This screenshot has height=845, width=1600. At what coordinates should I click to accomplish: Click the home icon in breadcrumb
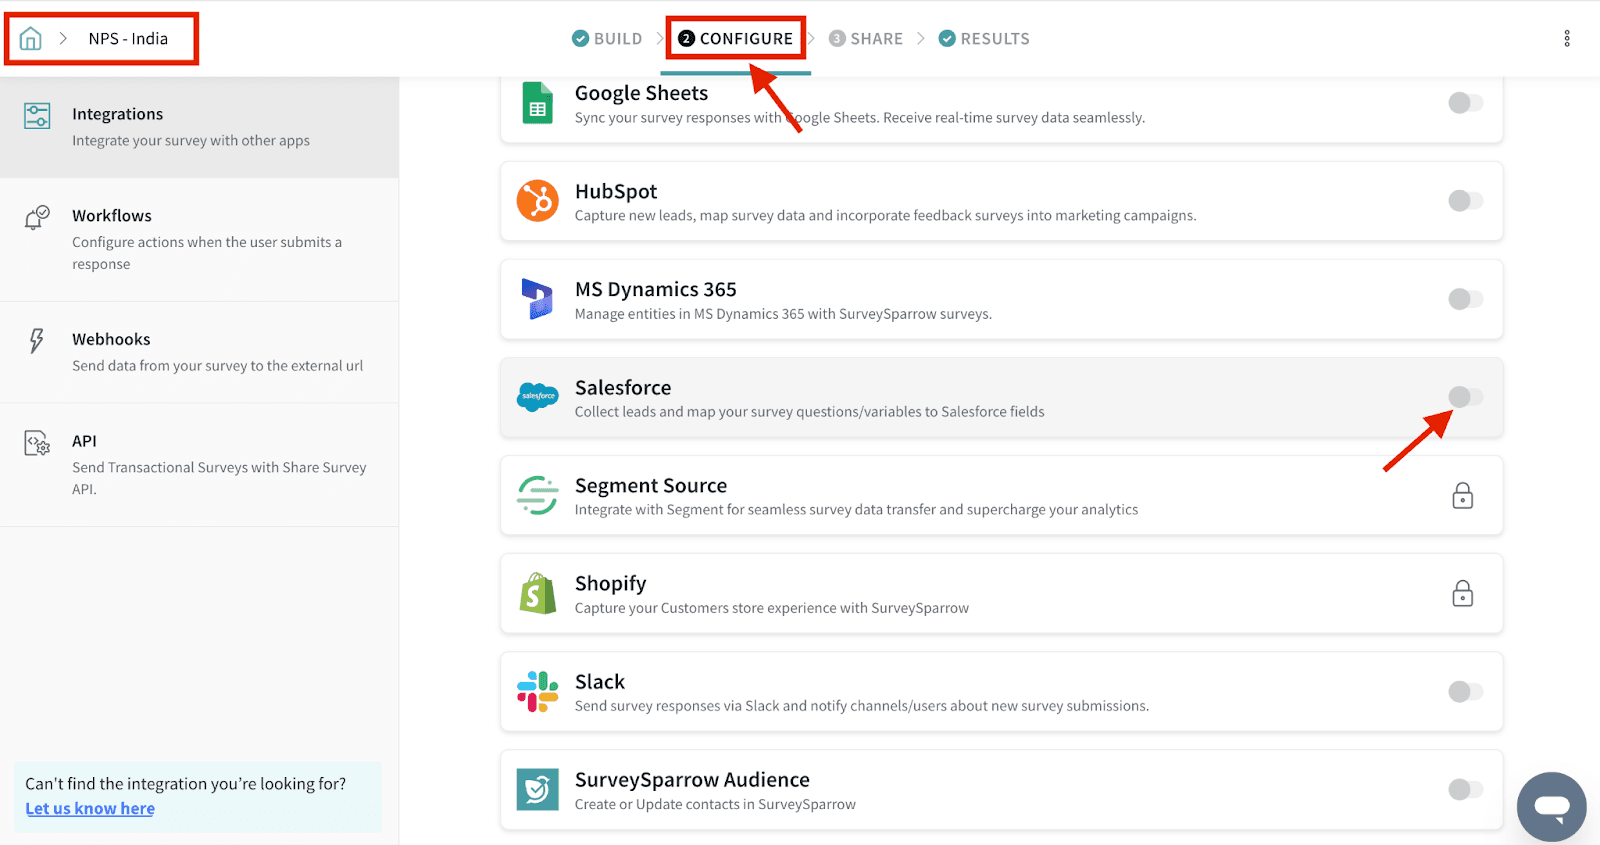[x=31, y=39]
